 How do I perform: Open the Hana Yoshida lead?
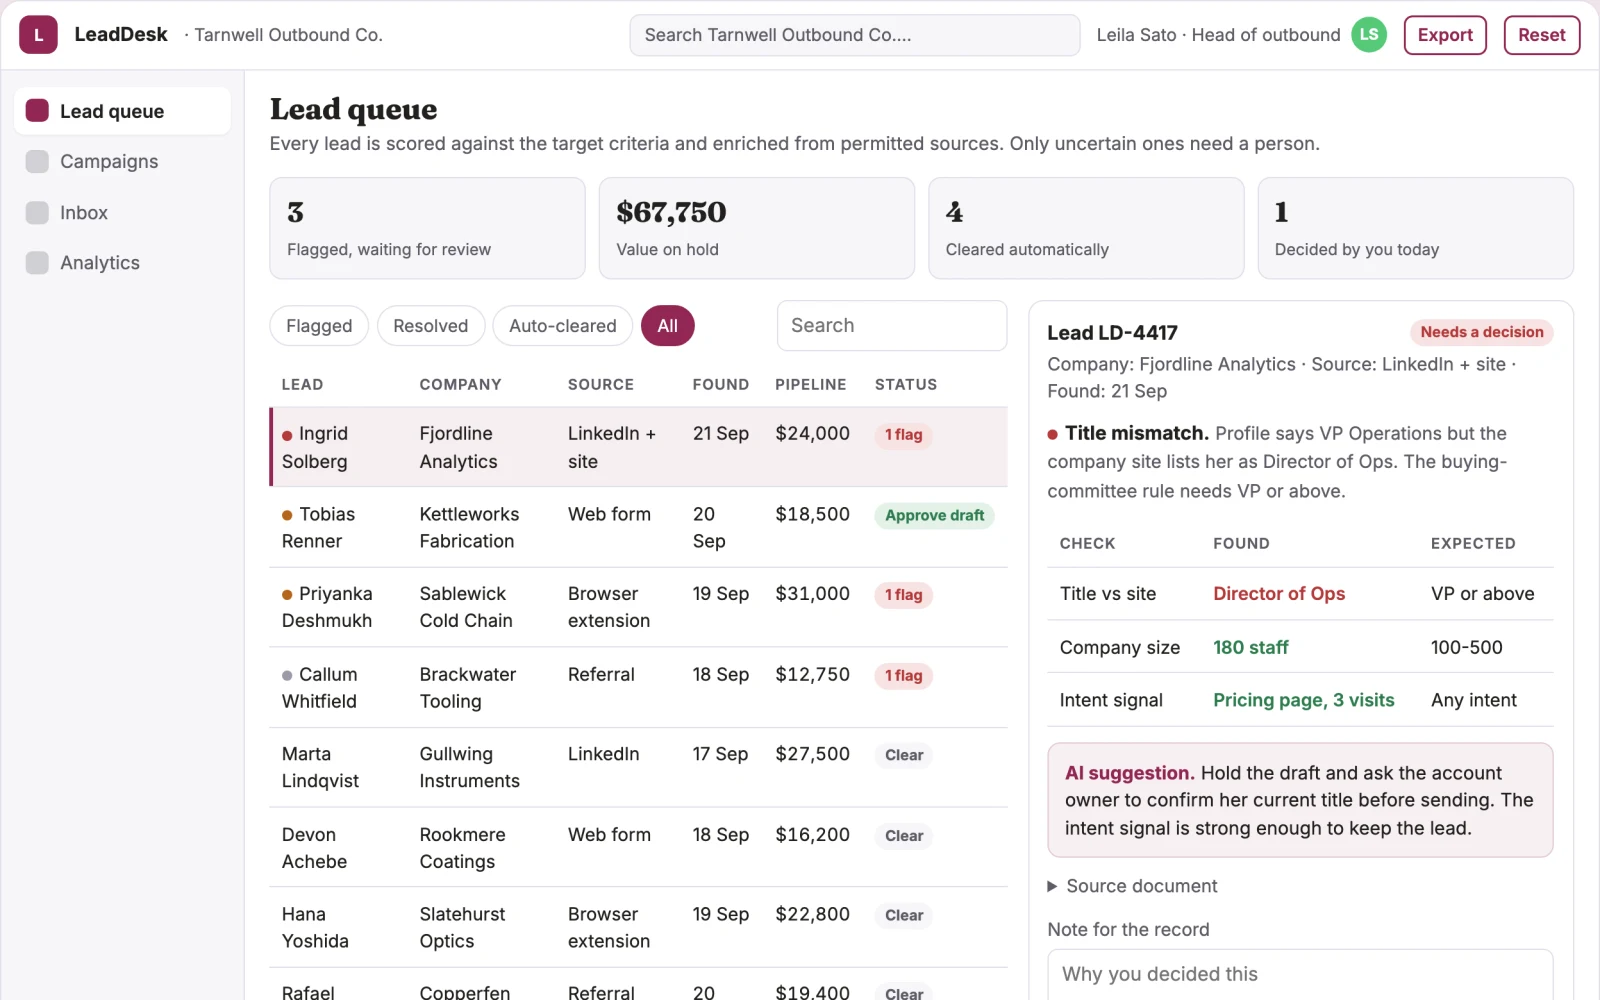click(638, 928)
